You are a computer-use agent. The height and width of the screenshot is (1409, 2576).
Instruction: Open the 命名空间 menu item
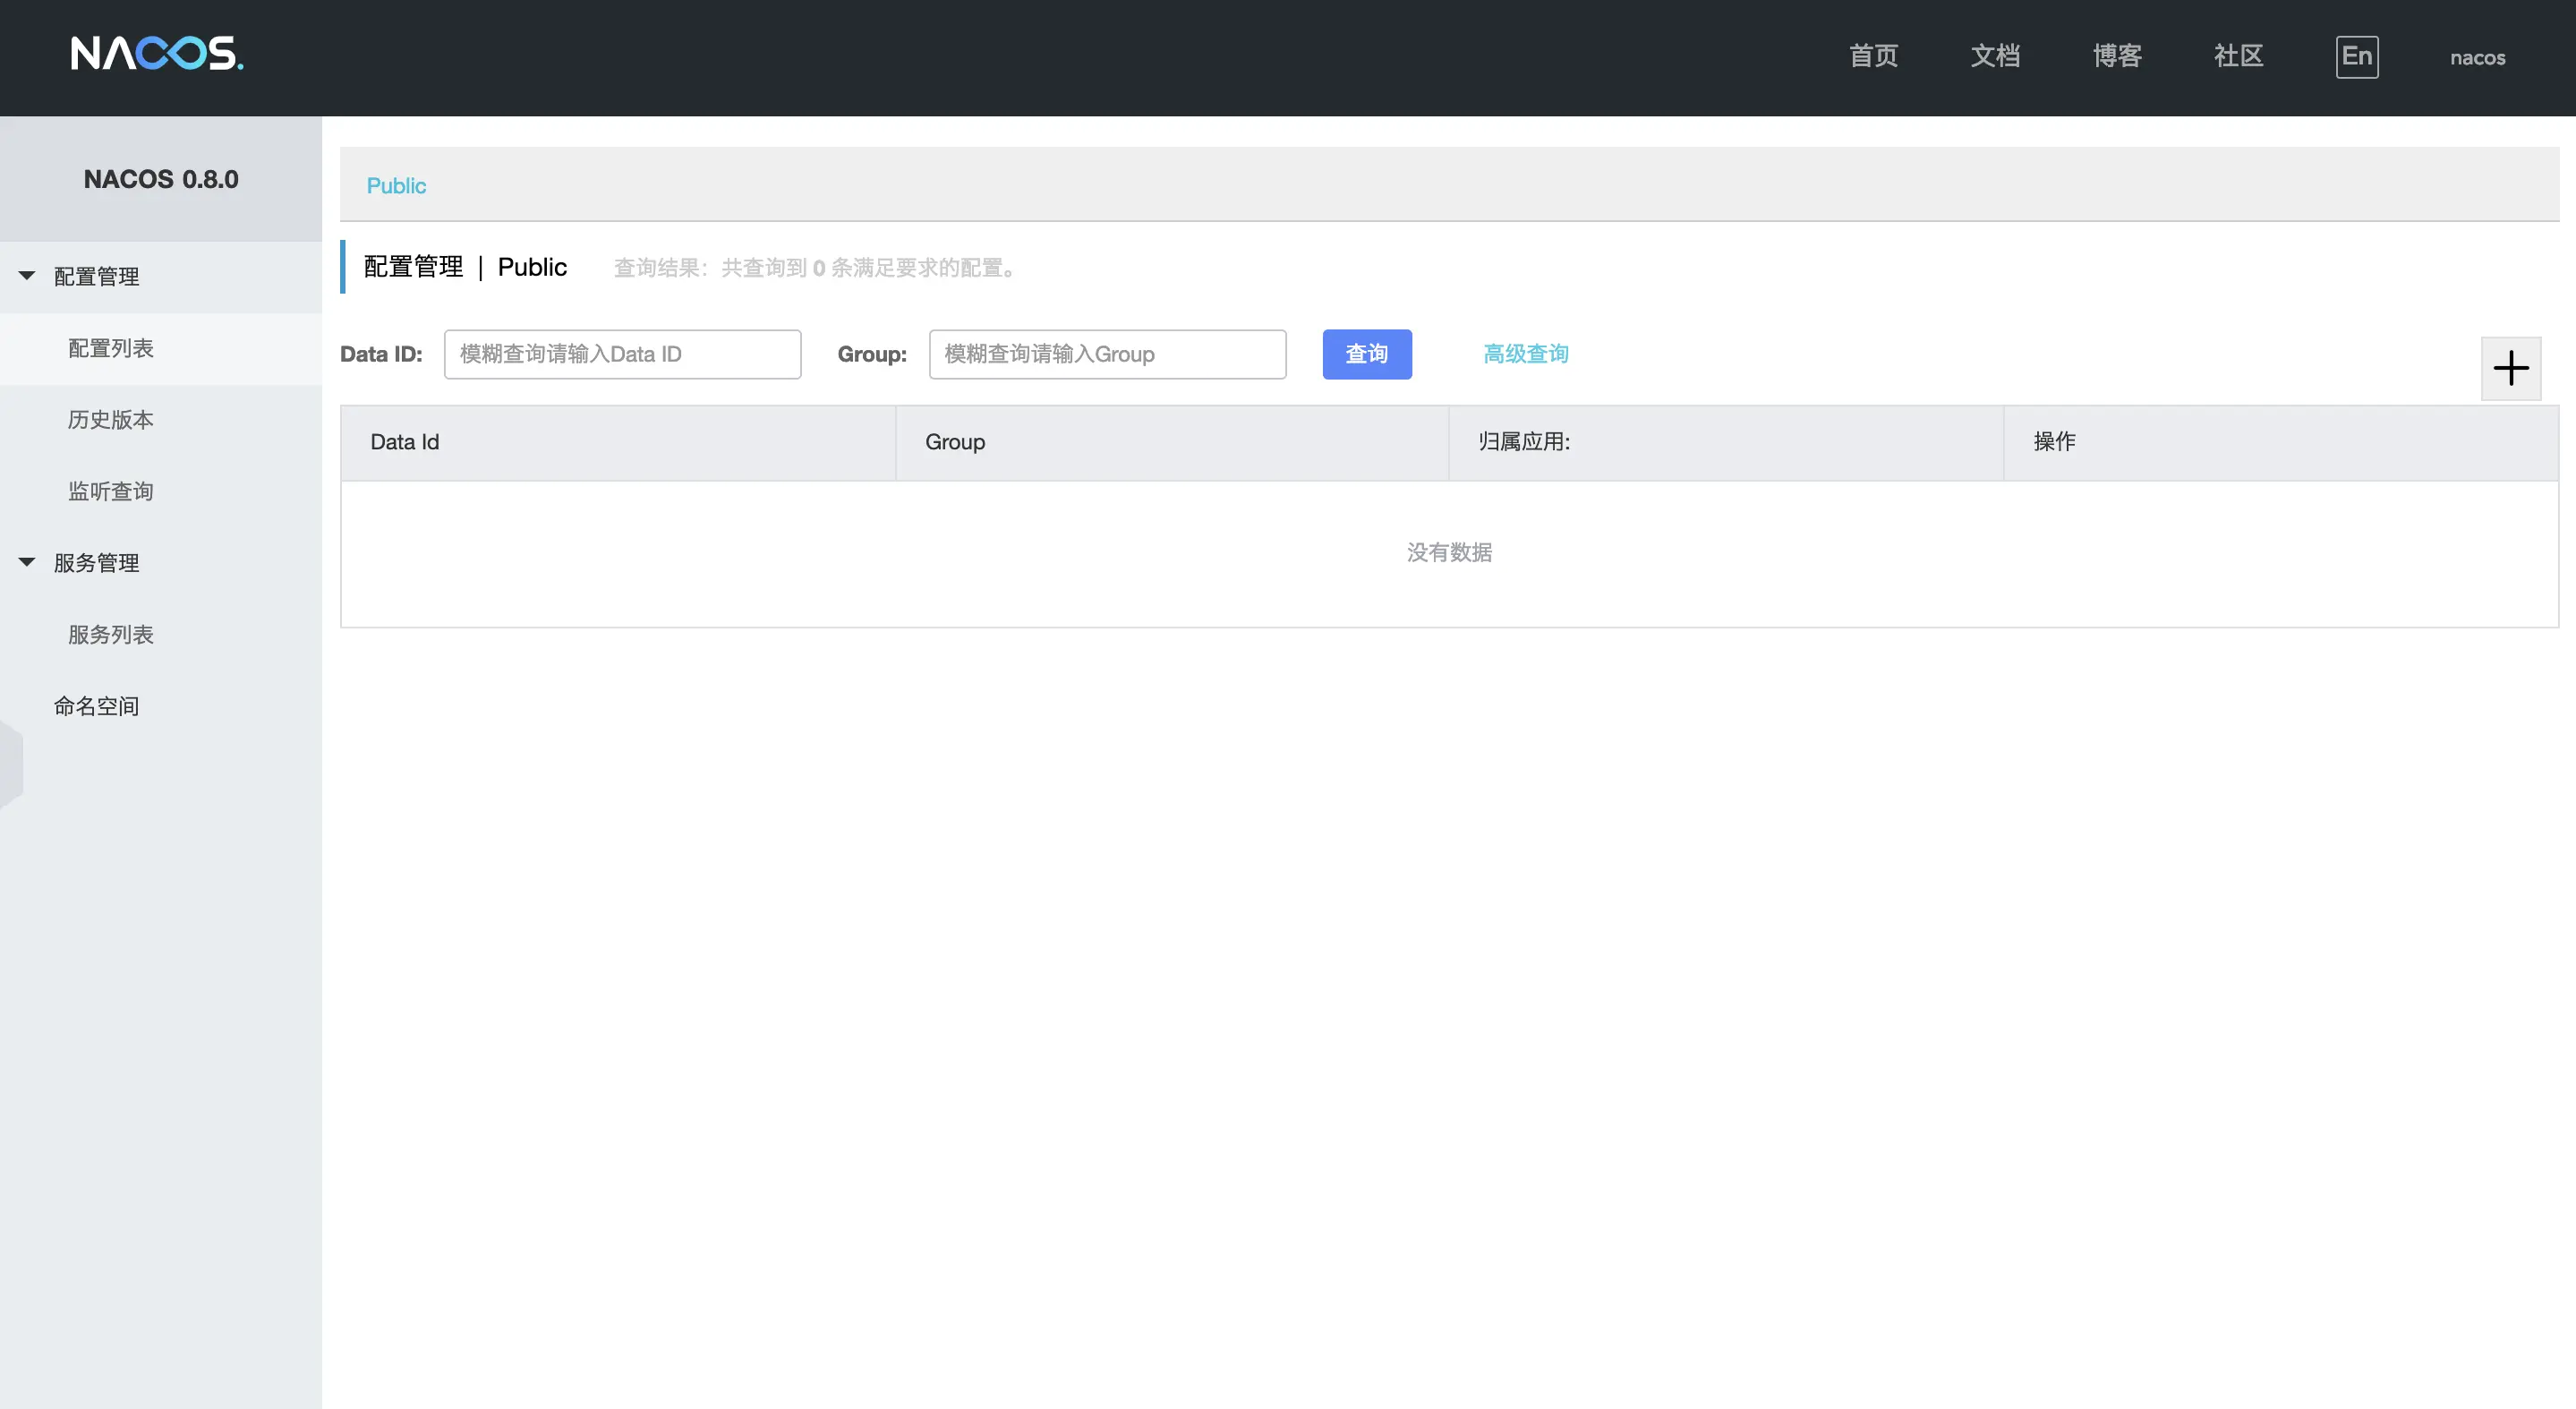point(97,706)
